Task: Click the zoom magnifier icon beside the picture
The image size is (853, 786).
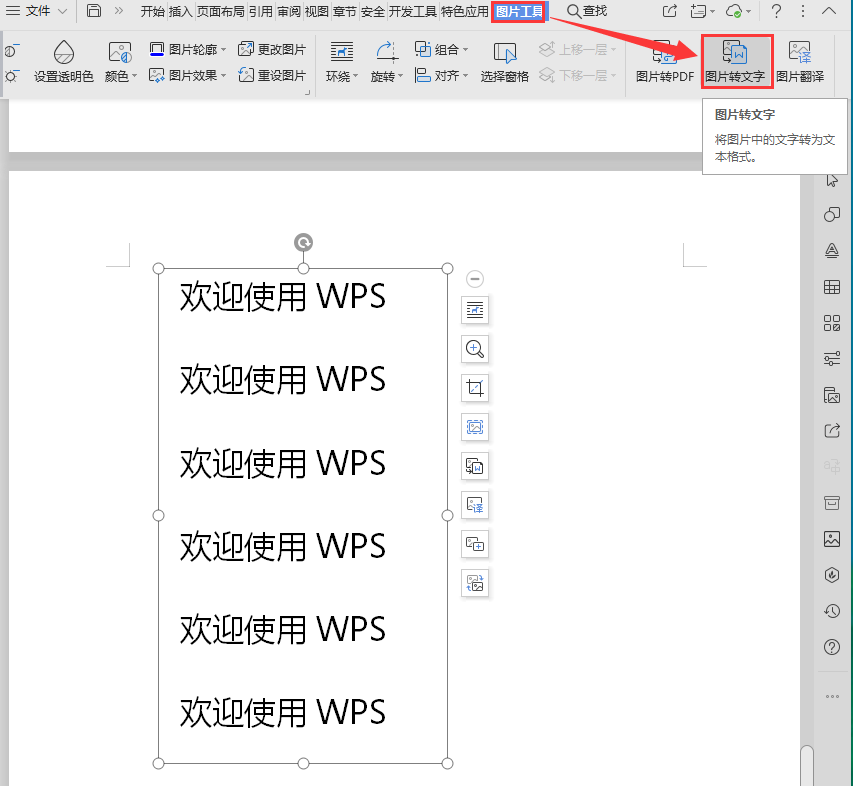Action: 475,349
